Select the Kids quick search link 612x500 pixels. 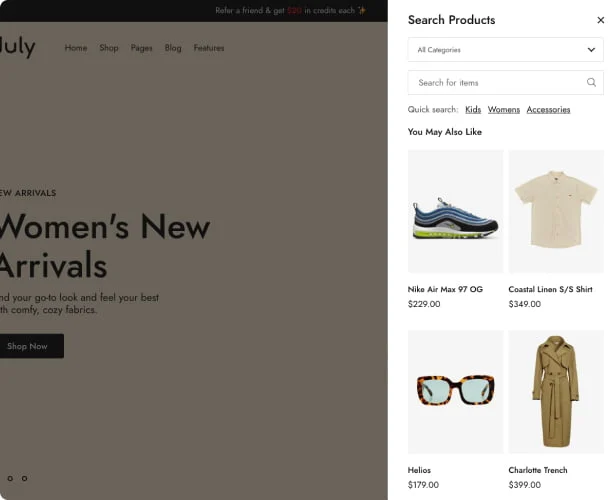click(x=473, y=110)
